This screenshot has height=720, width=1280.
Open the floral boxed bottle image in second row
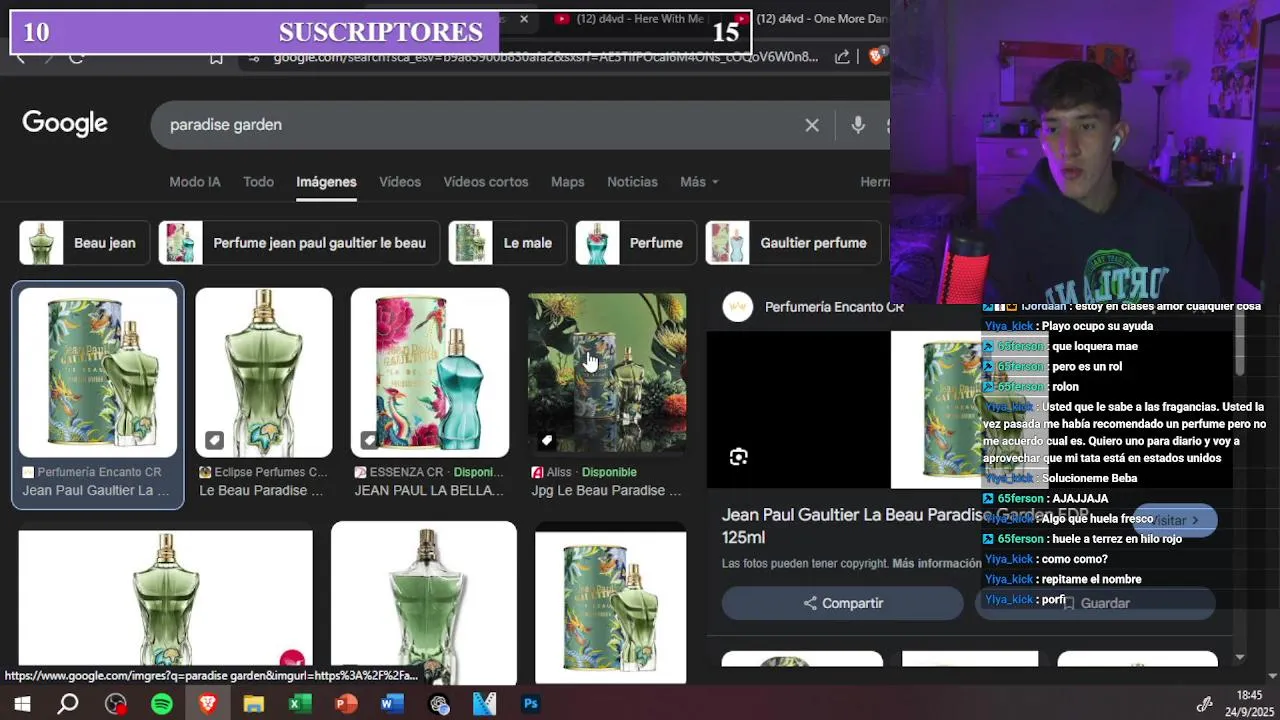611,608
